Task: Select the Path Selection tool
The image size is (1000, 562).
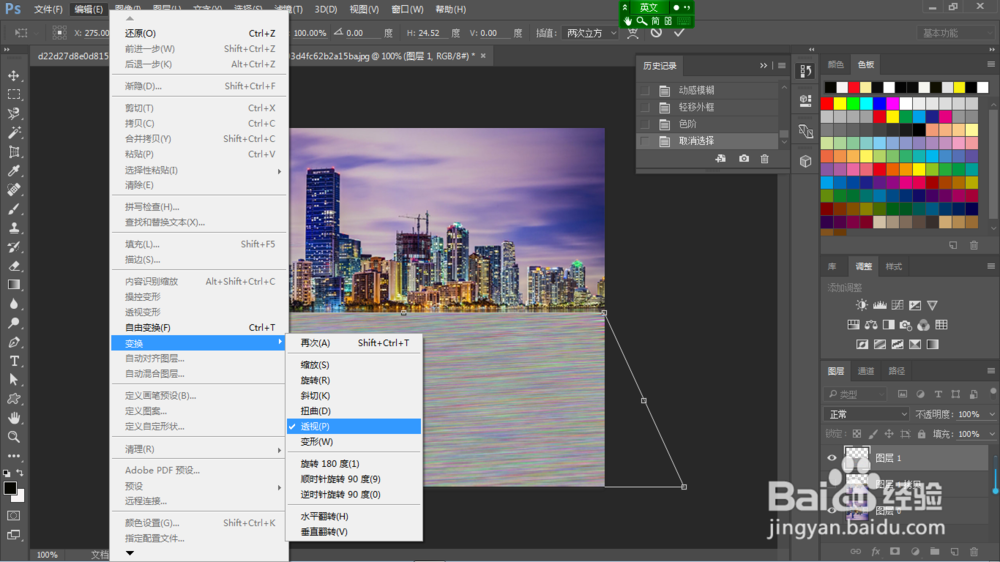Action: 13,380
